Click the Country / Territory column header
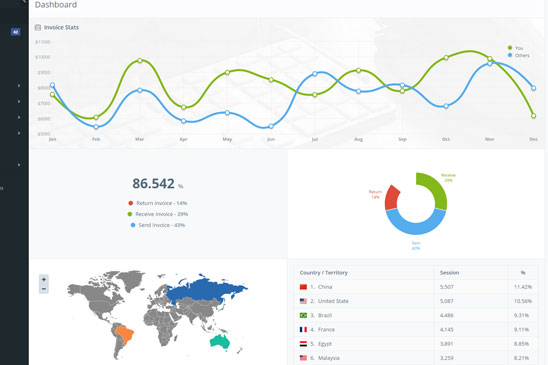Screen dimensions: 548x365 click(x=324, y=273)
